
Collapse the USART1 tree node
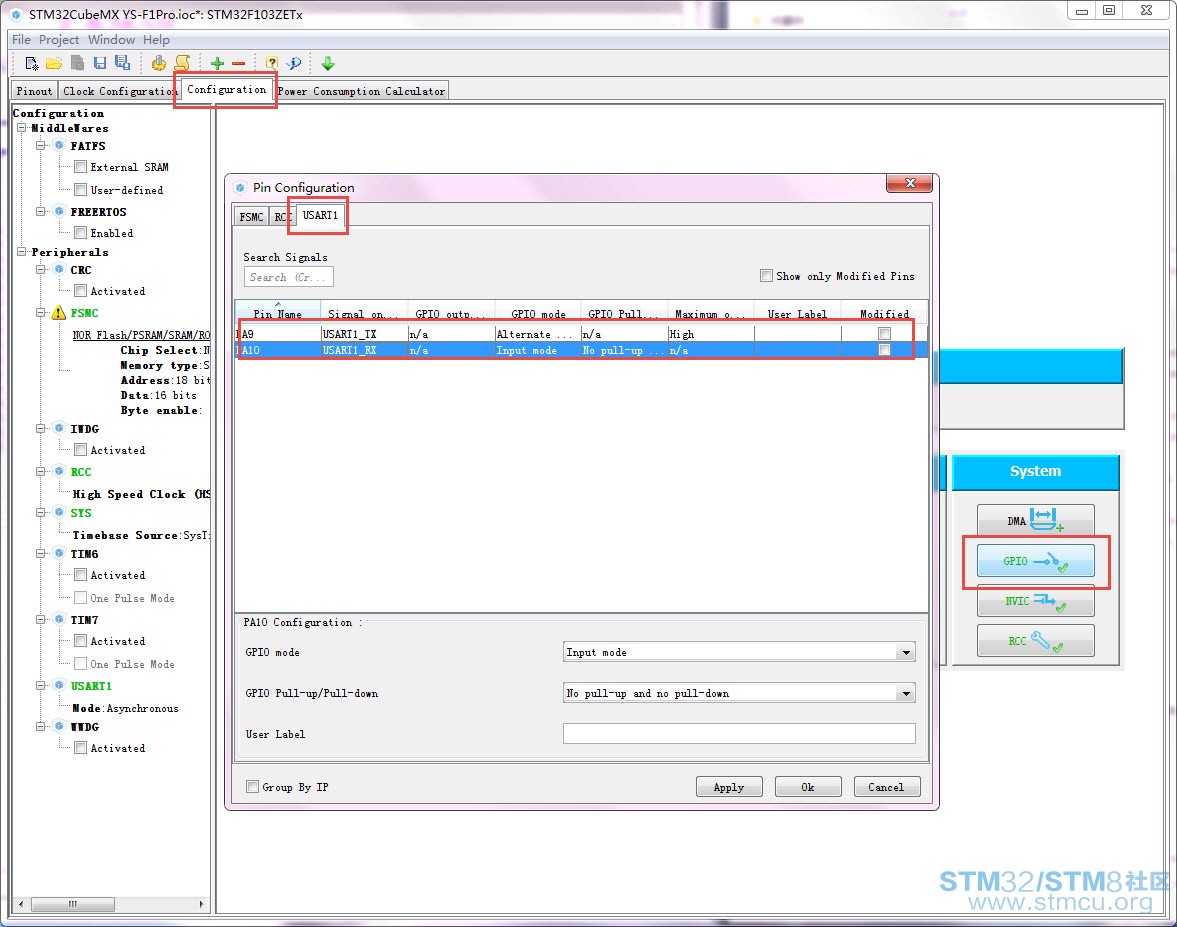(x=41, y=686)
